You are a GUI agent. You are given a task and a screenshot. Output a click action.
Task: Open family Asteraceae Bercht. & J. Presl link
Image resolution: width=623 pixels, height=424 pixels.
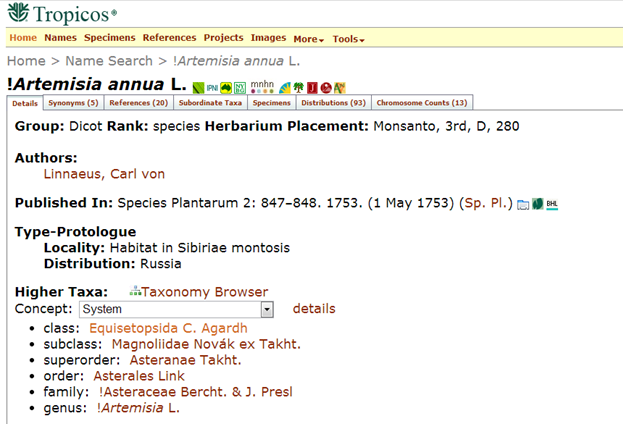tap(196, 392)
